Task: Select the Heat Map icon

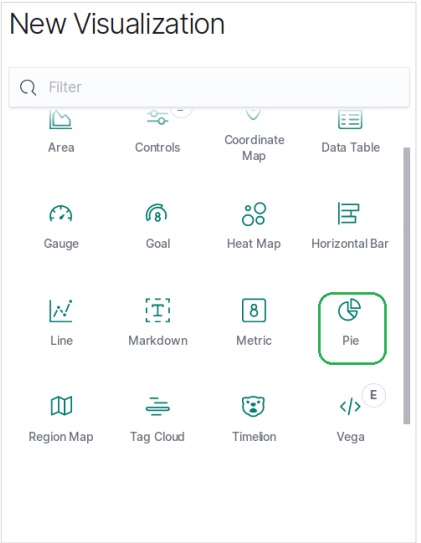Action: [x=254, y=214]
